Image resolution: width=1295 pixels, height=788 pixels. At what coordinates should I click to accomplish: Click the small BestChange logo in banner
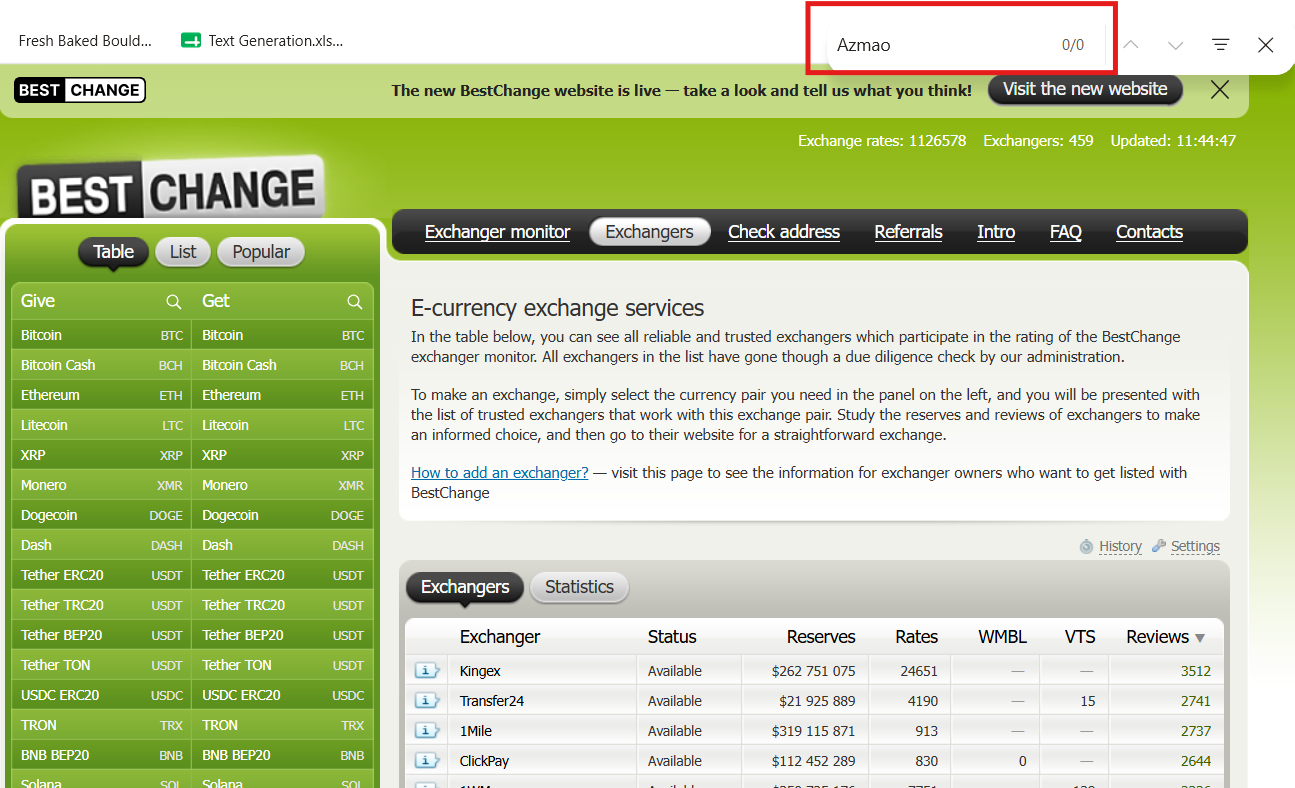80,90
